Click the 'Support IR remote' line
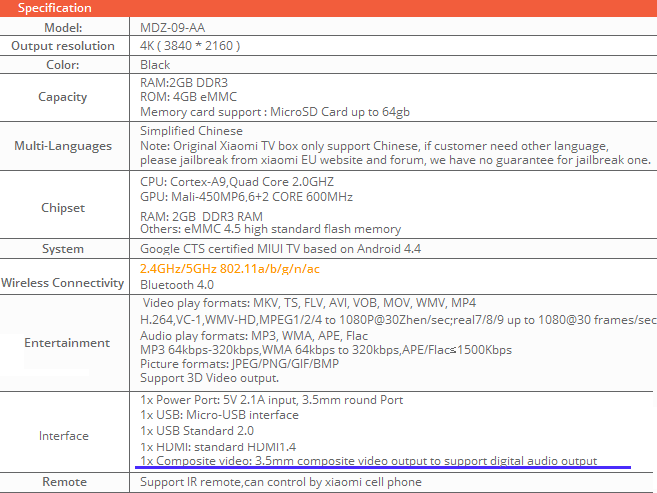This screenshot has width=657, height=493. 281,482
